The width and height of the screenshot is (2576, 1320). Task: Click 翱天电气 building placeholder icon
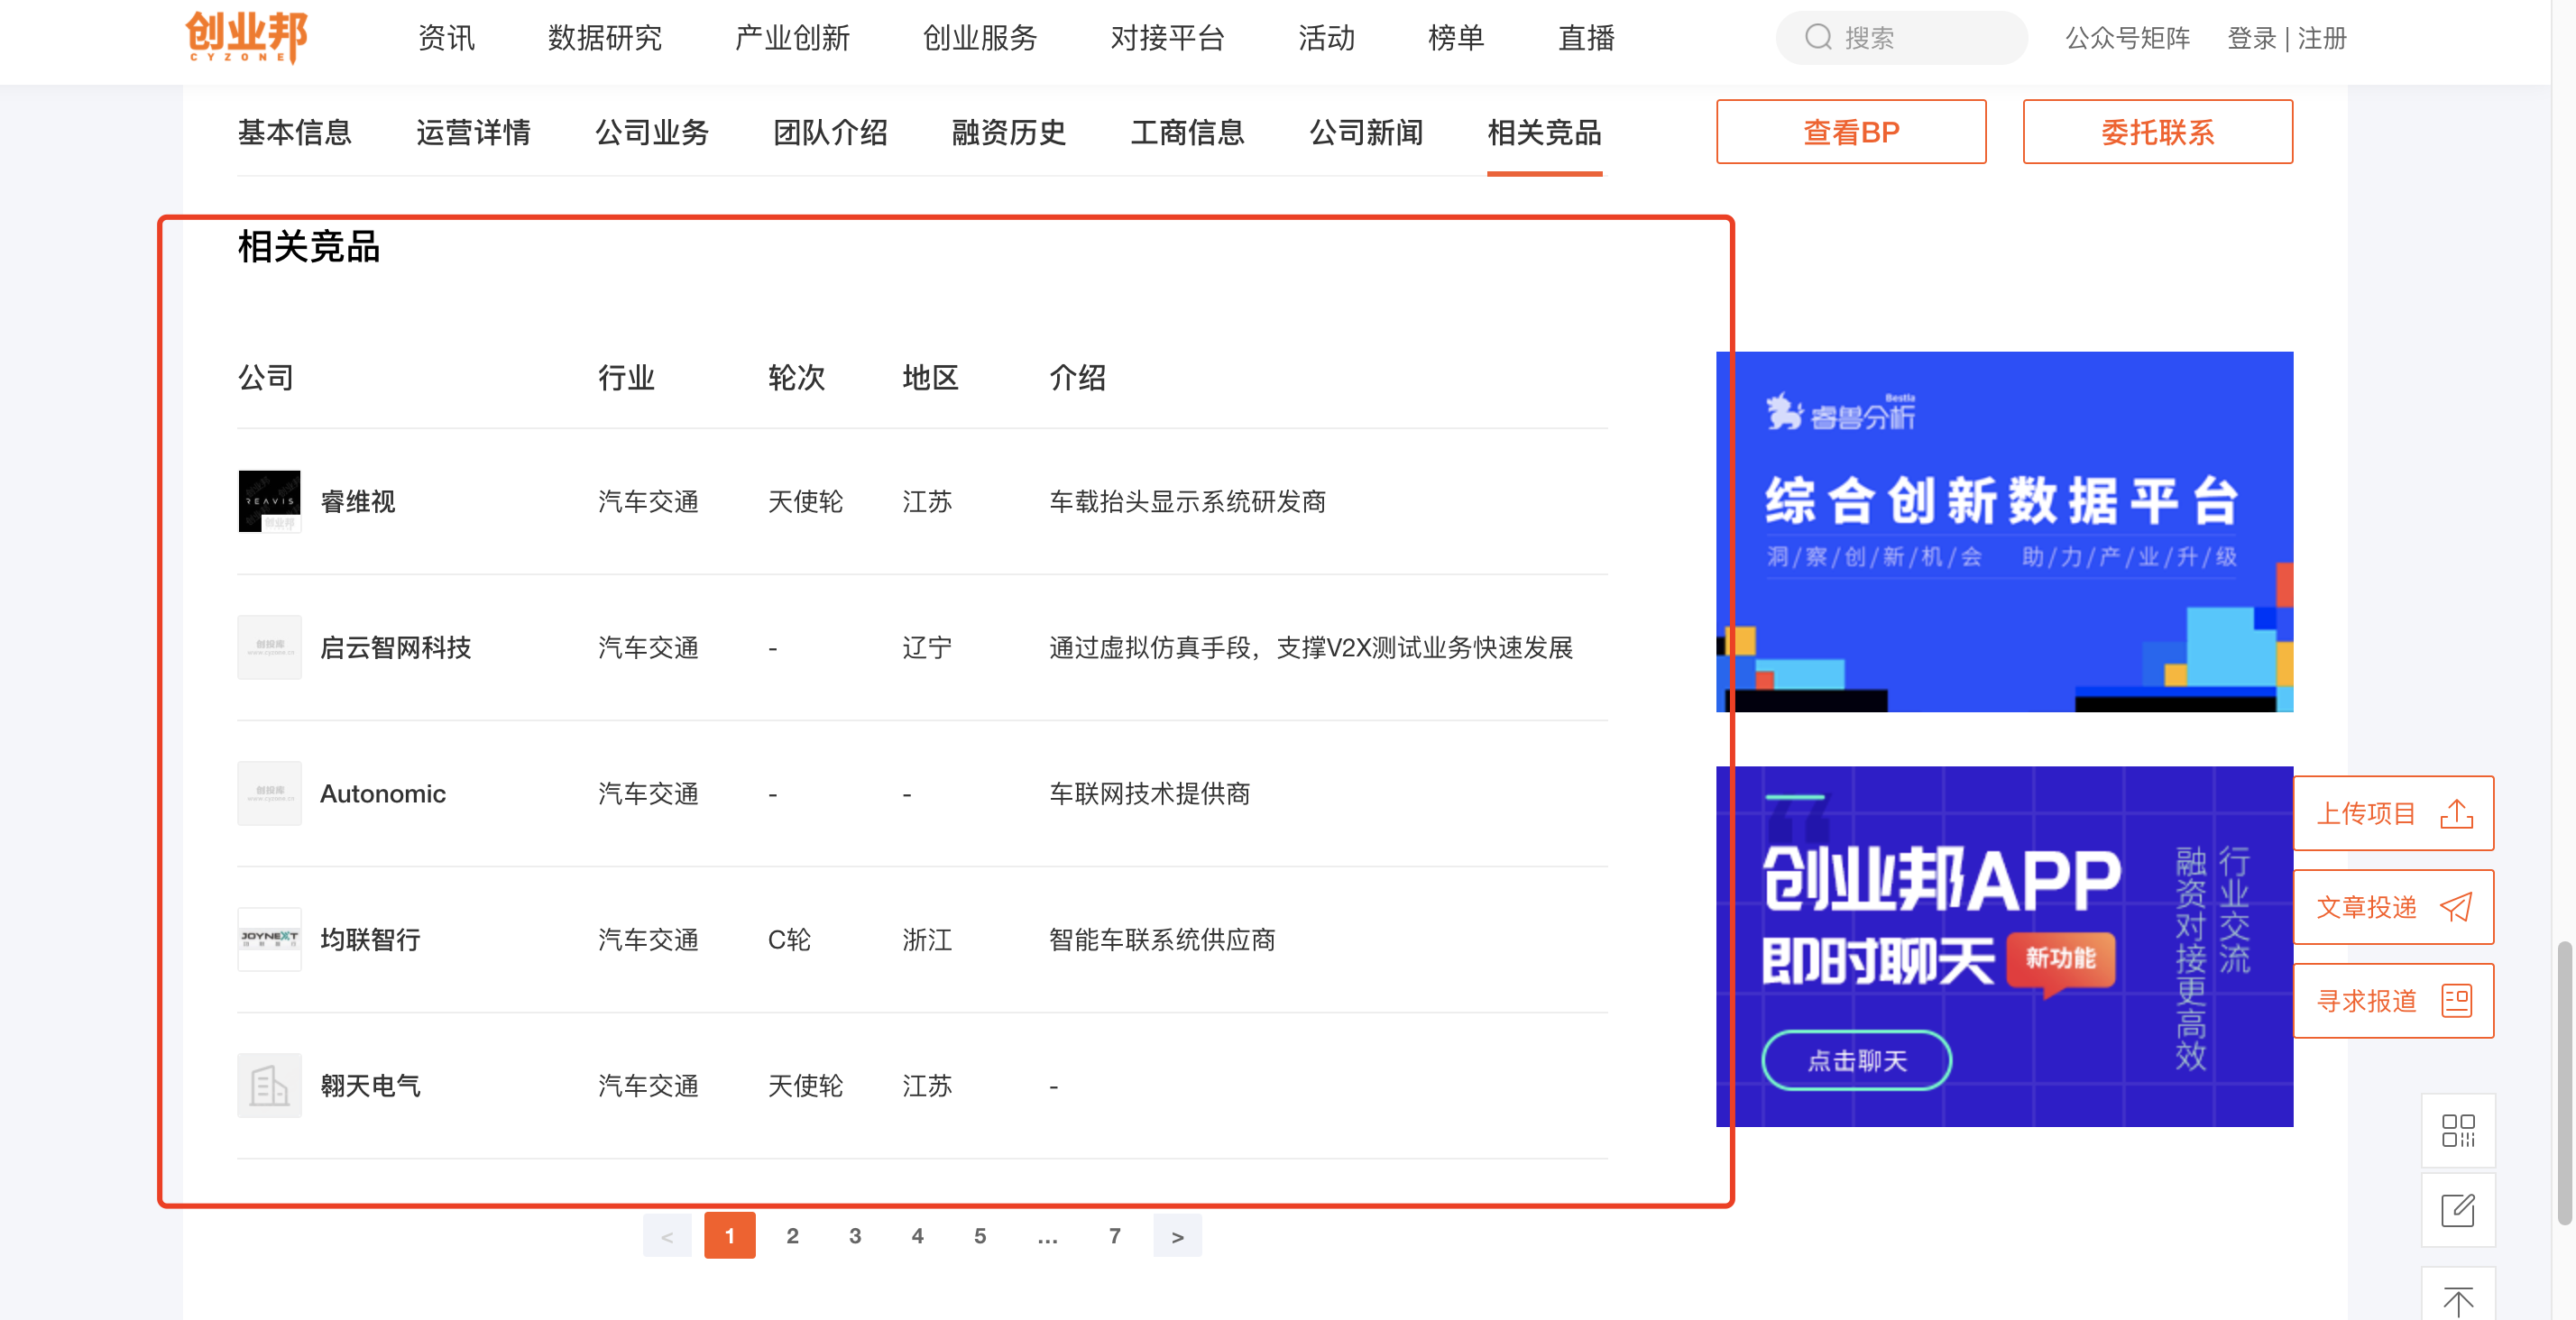(x=269, y=1085)
